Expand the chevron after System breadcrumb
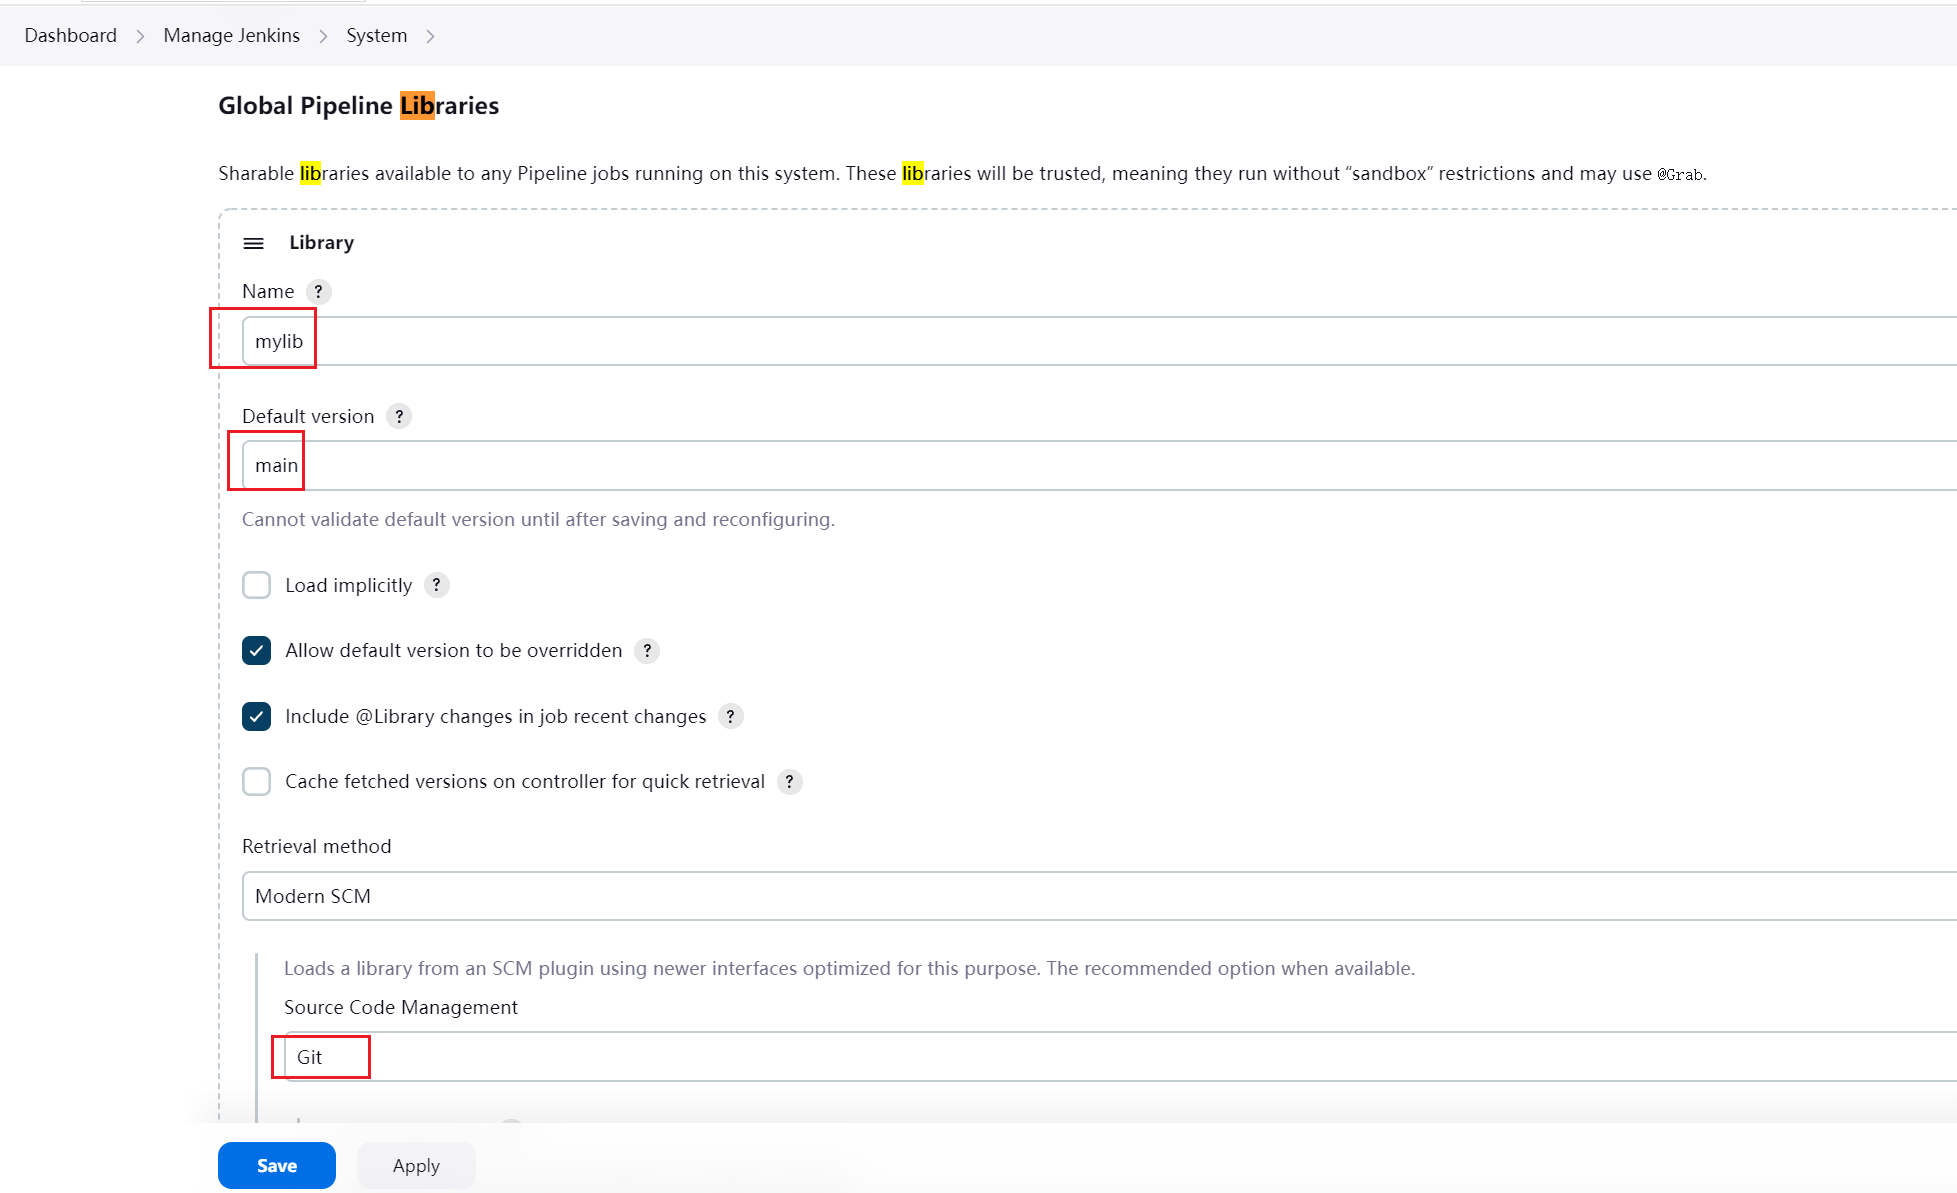 point(430,36)
